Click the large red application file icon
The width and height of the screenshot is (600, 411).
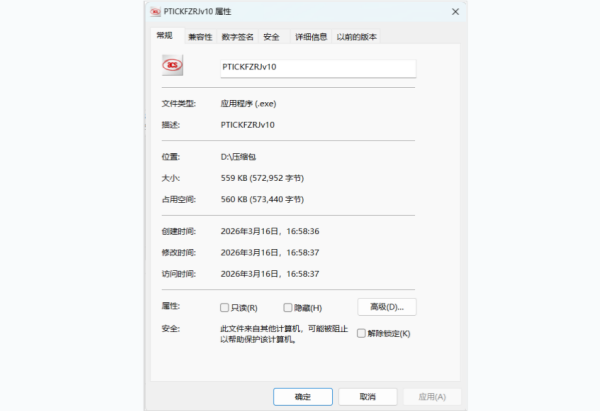click(x=173, y=66)
